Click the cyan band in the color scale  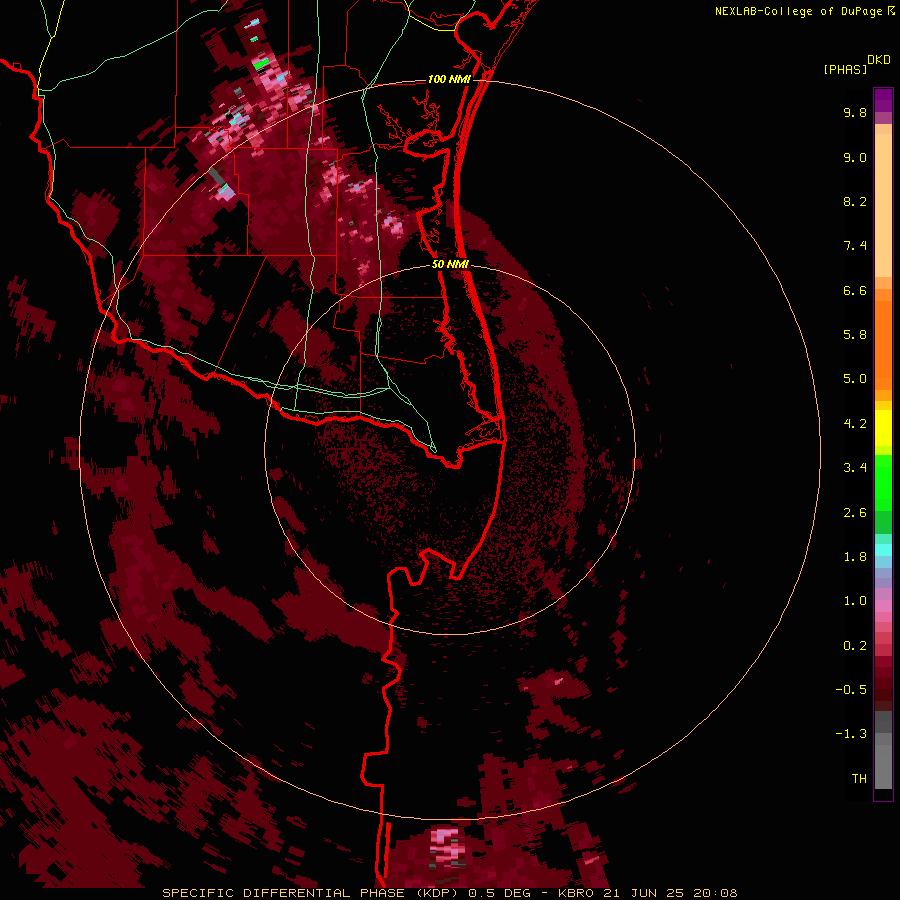point(883,550)
